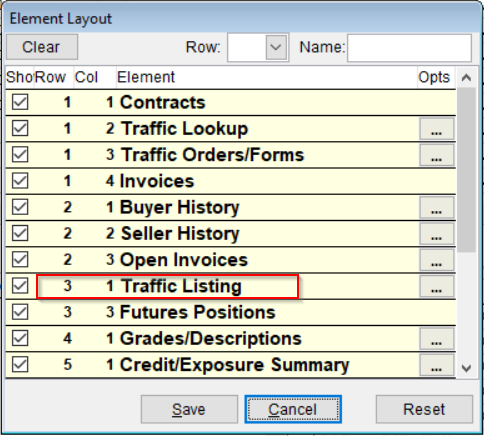Uncheck the Show checkbox for Contracts
Screen dimensions: 484x436
20,102
